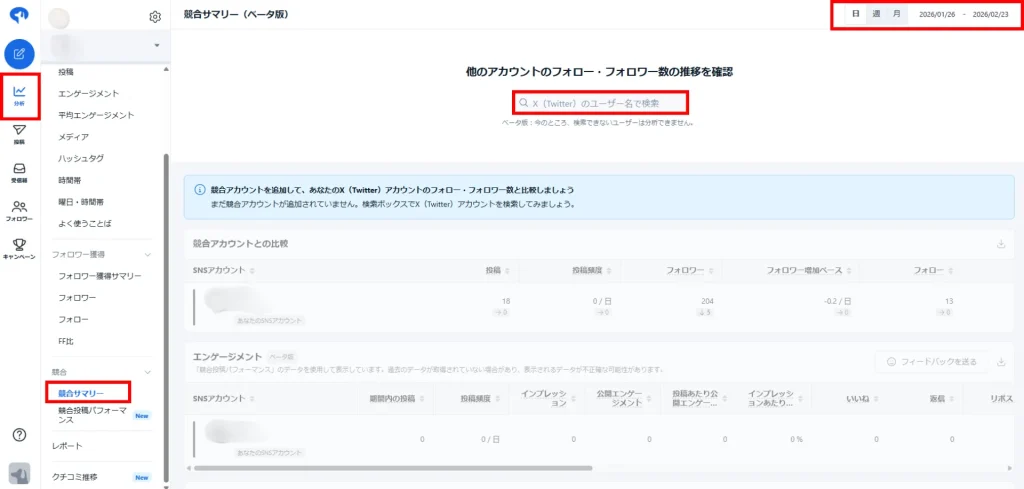Screen dimensions: 1024x489
Task: Collapse the 競合 section chevron
Action: (x=149, y=372)
